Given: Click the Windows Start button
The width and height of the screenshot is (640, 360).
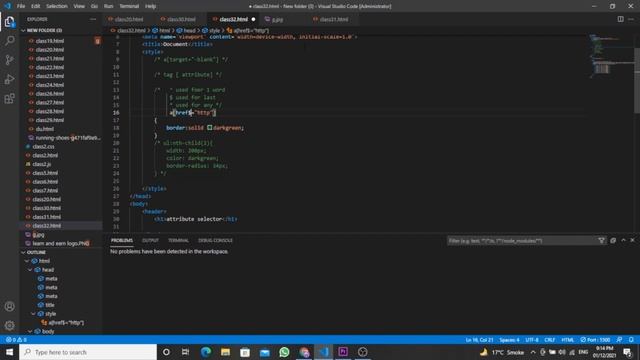Looking at the screenshot, I should [x=9, y=352].
